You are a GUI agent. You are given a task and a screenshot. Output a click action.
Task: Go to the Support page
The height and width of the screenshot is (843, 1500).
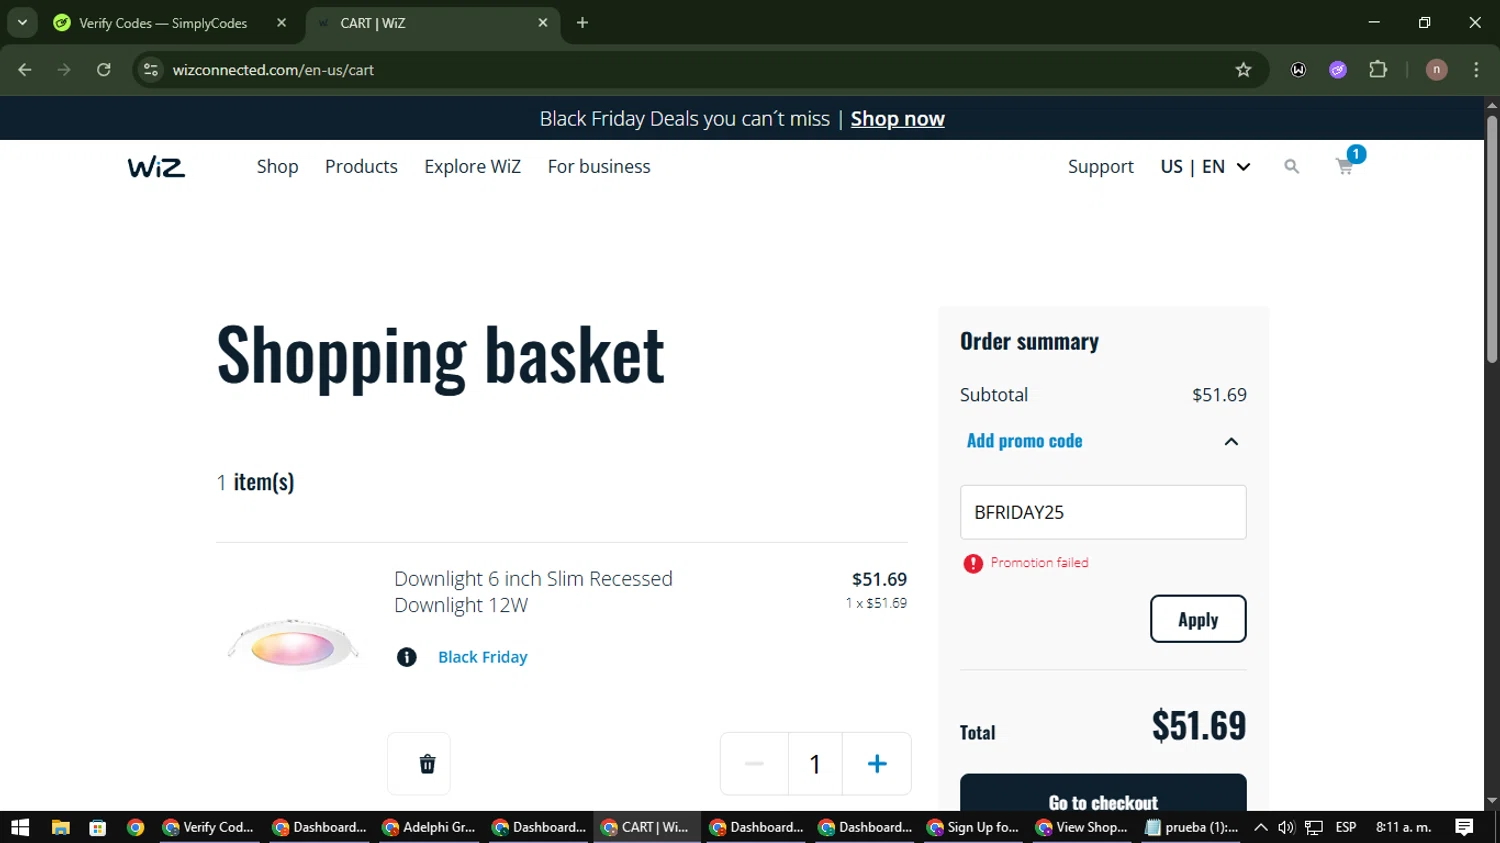[x=1100, y=167]
